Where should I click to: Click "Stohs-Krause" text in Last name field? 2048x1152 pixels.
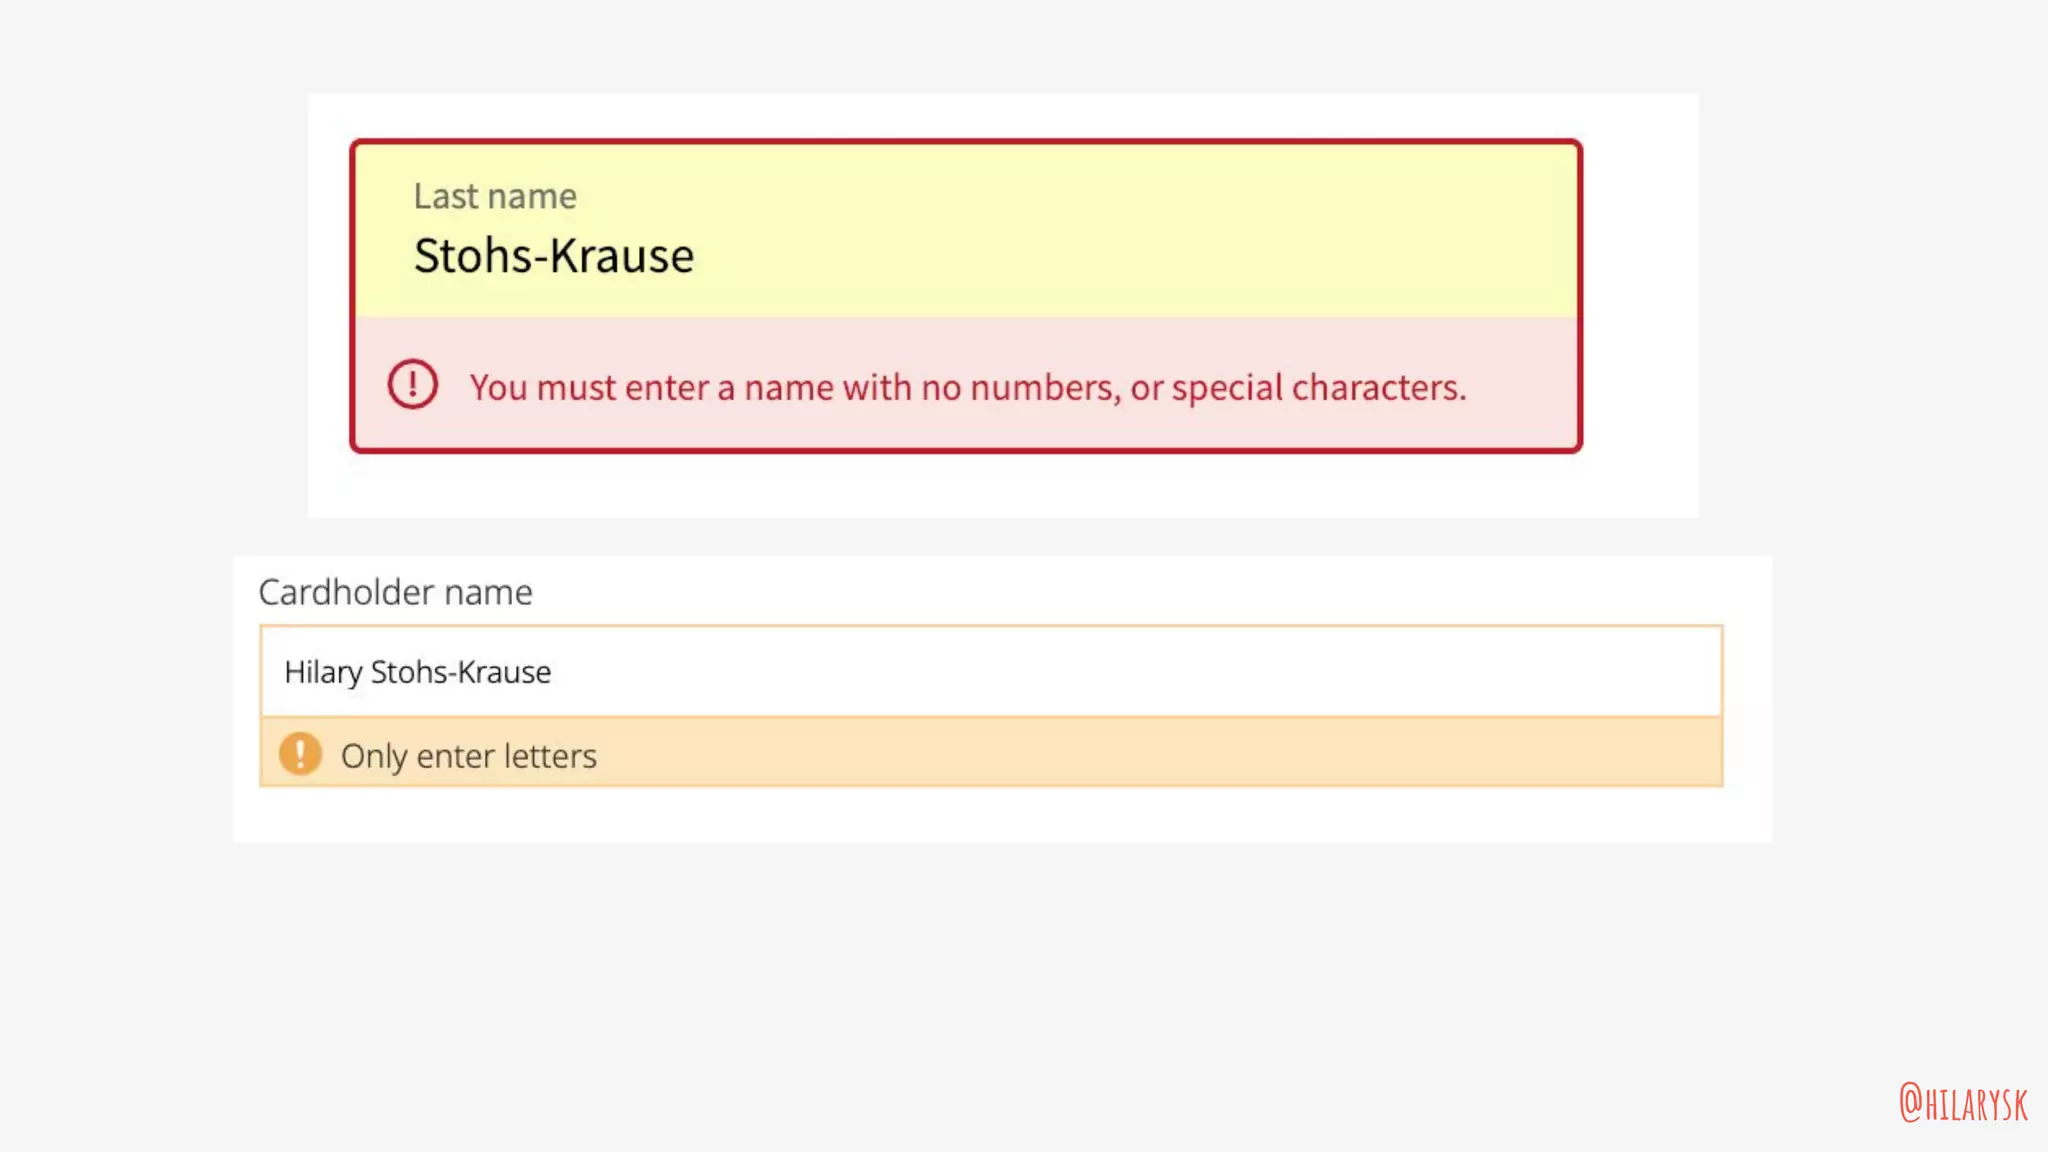553,257
